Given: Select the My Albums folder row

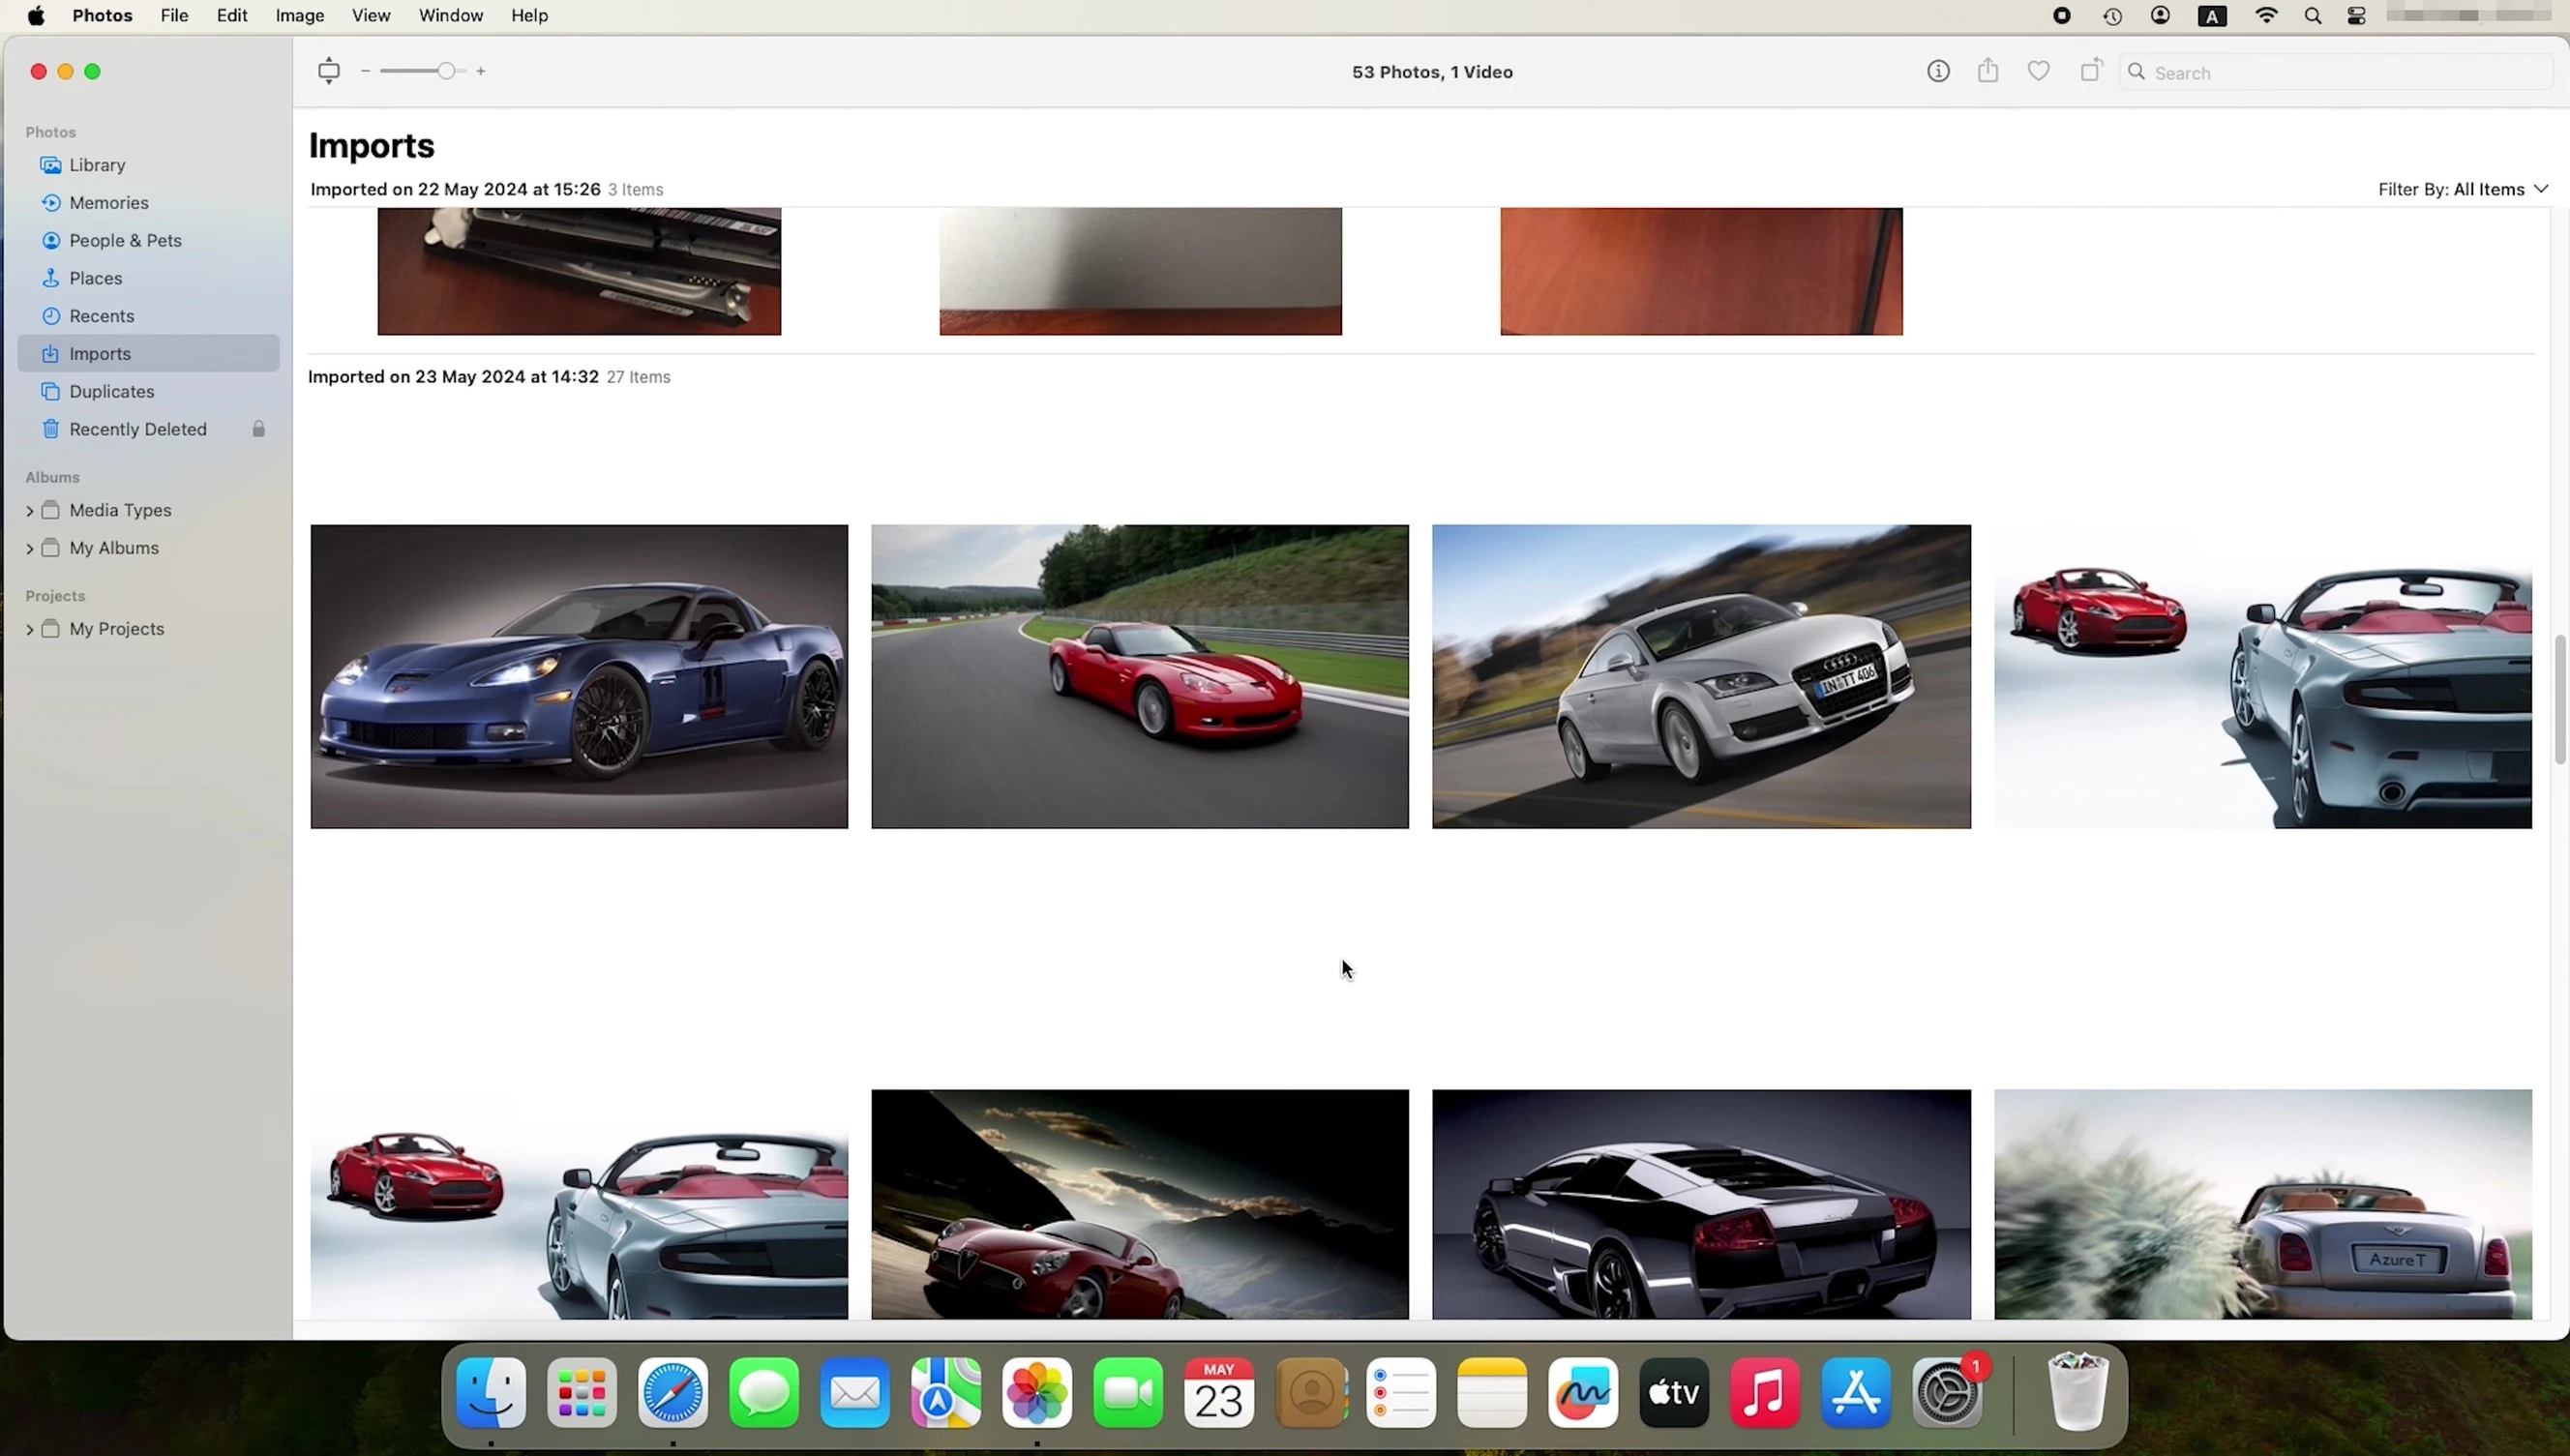Looking at the screenshot, I should [x=149, y=548].
